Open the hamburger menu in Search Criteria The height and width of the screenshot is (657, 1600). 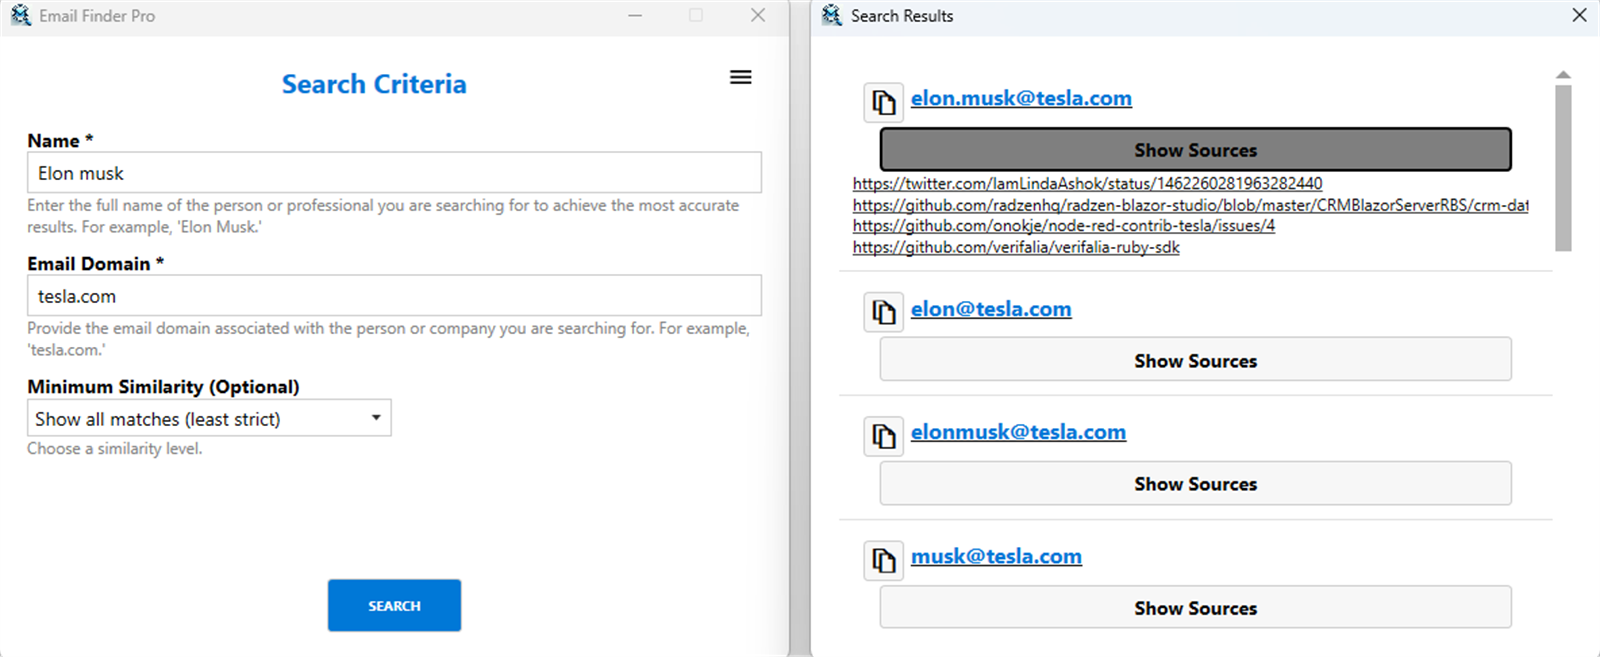(x=740, y=77)
